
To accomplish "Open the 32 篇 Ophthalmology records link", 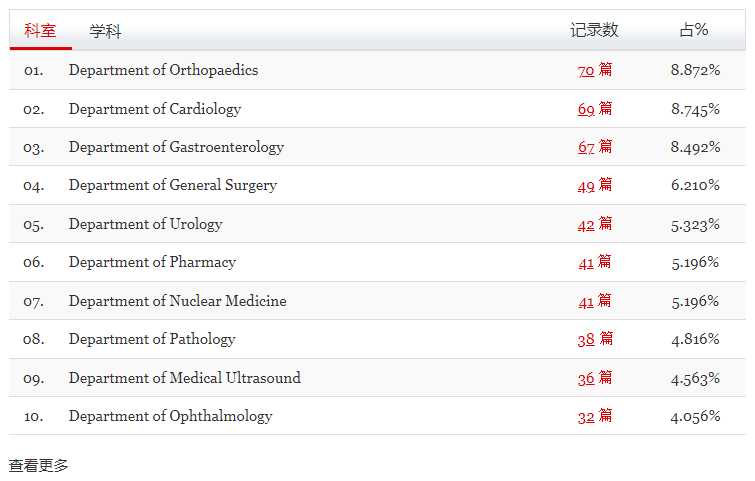I will click(595, 416).
